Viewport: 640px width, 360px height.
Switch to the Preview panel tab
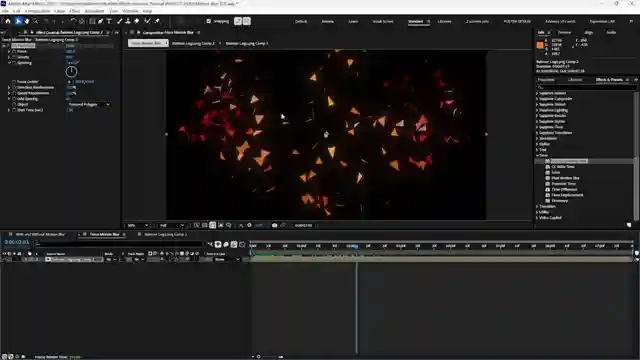click(564, 32)
